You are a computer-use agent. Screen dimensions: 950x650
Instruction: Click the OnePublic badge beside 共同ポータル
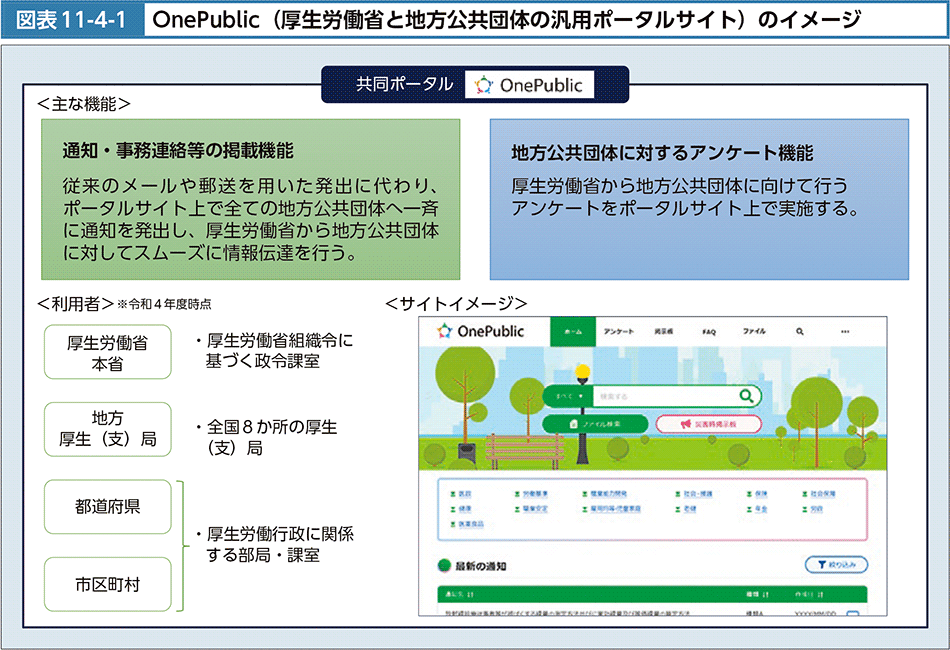point(530,86)
